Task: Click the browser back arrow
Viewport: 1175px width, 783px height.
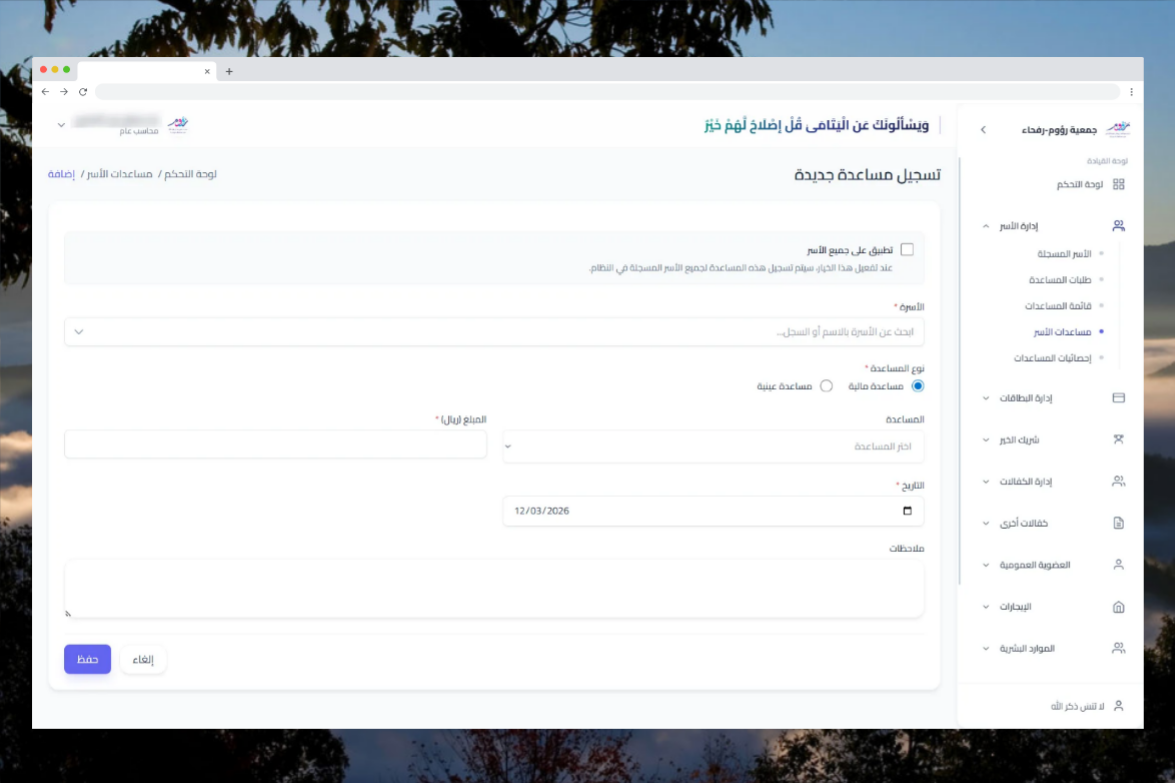Action: tap(46, 91)
